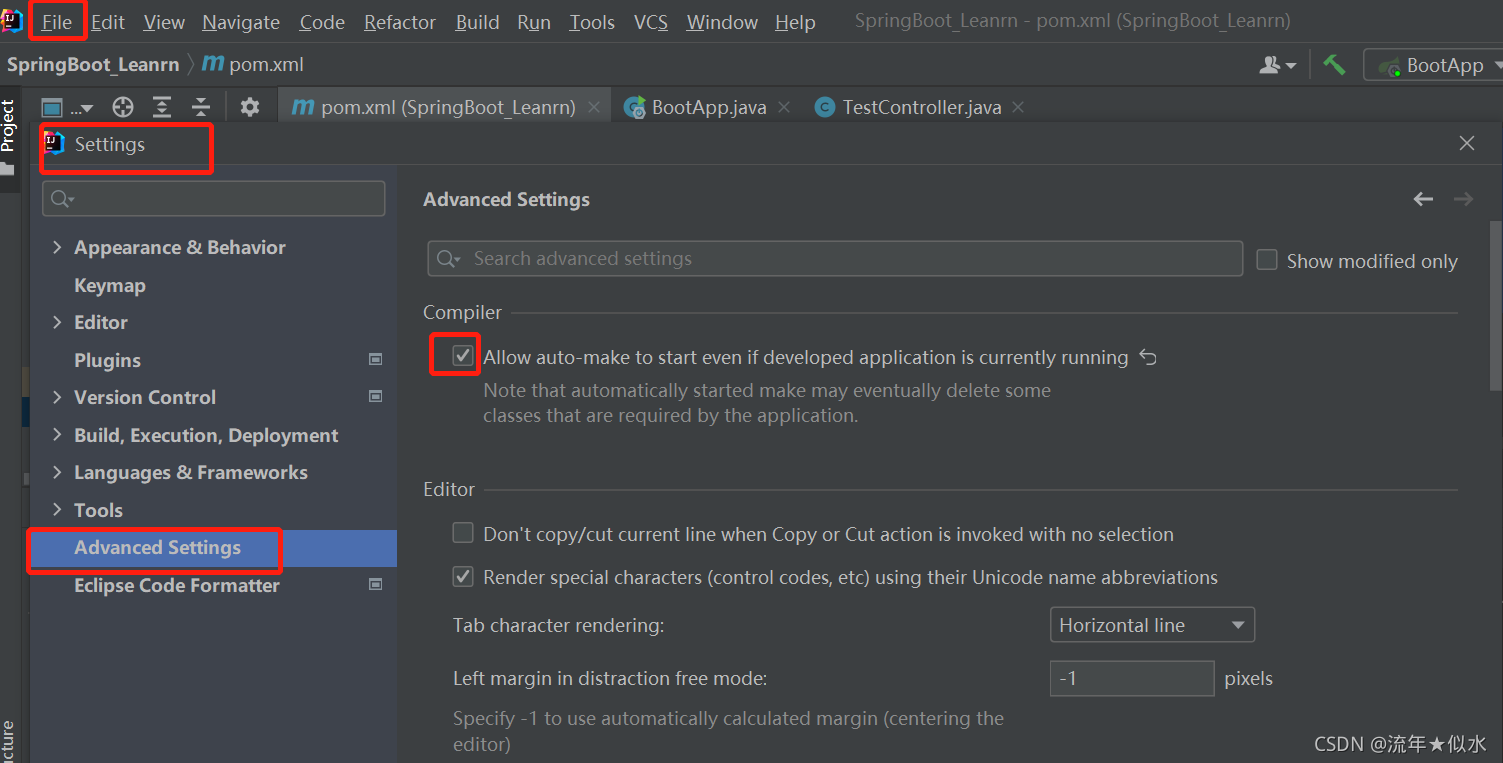Click the collapse all icon in Project toolbar
Screen dimensions: 1503x763
point(201,107)
